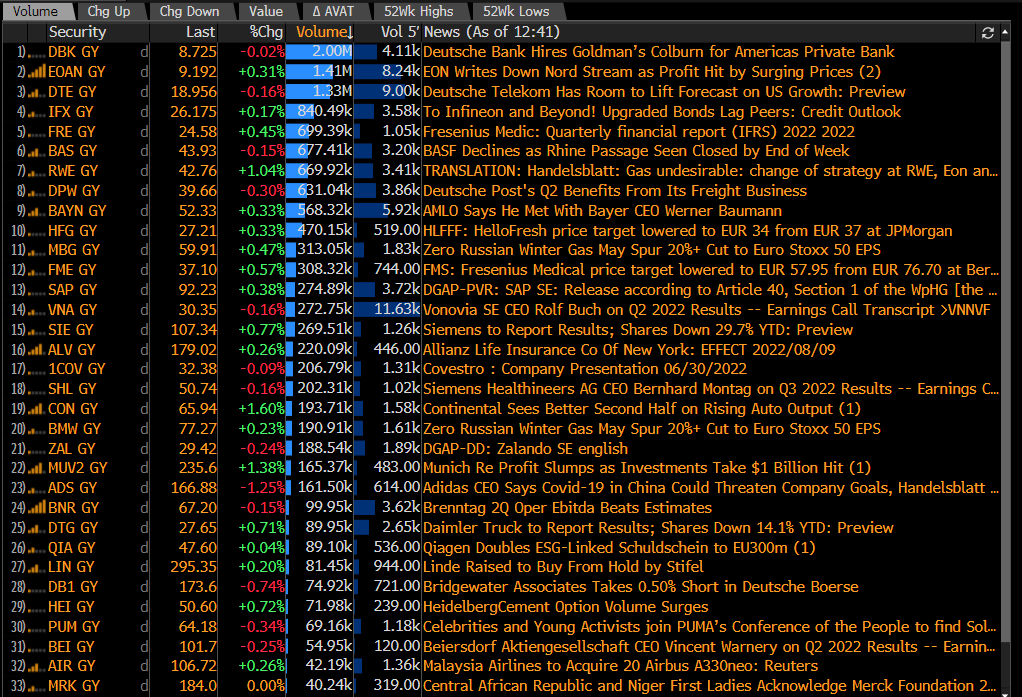Open Zalando SE english DGAP-DD headline

[x=525, y=449]
